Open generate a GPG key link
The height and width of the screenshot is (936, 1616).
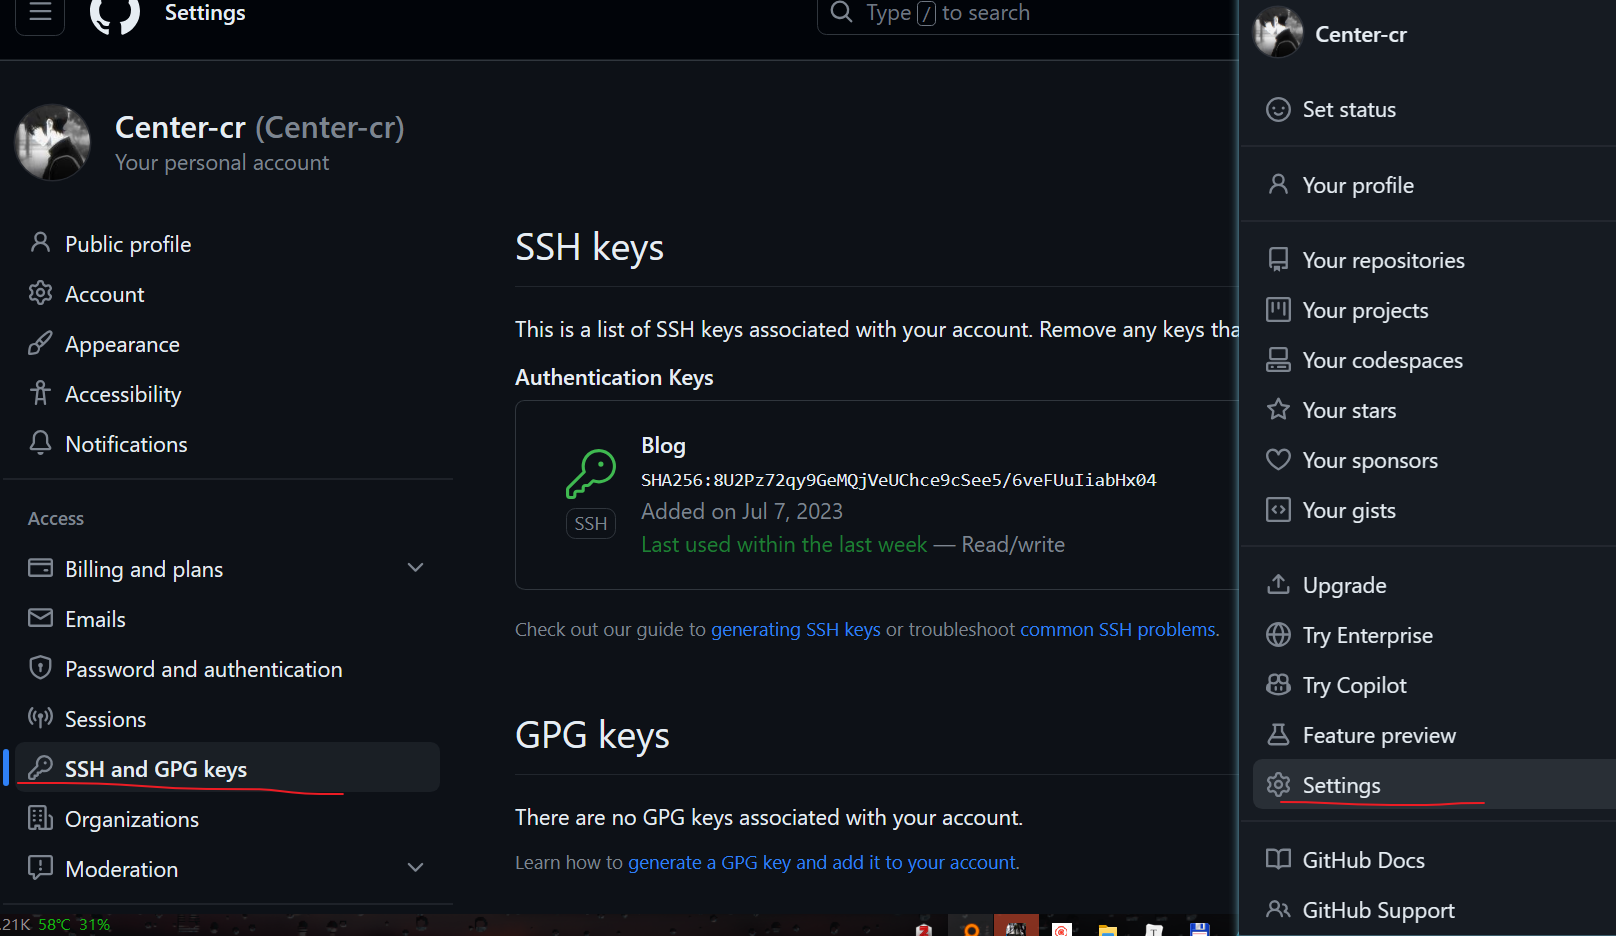point(822,862)
